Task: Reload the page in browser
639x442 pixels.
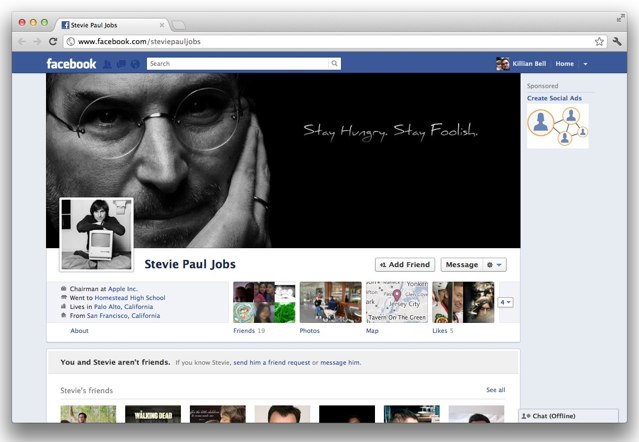Action: click(53, 42)
